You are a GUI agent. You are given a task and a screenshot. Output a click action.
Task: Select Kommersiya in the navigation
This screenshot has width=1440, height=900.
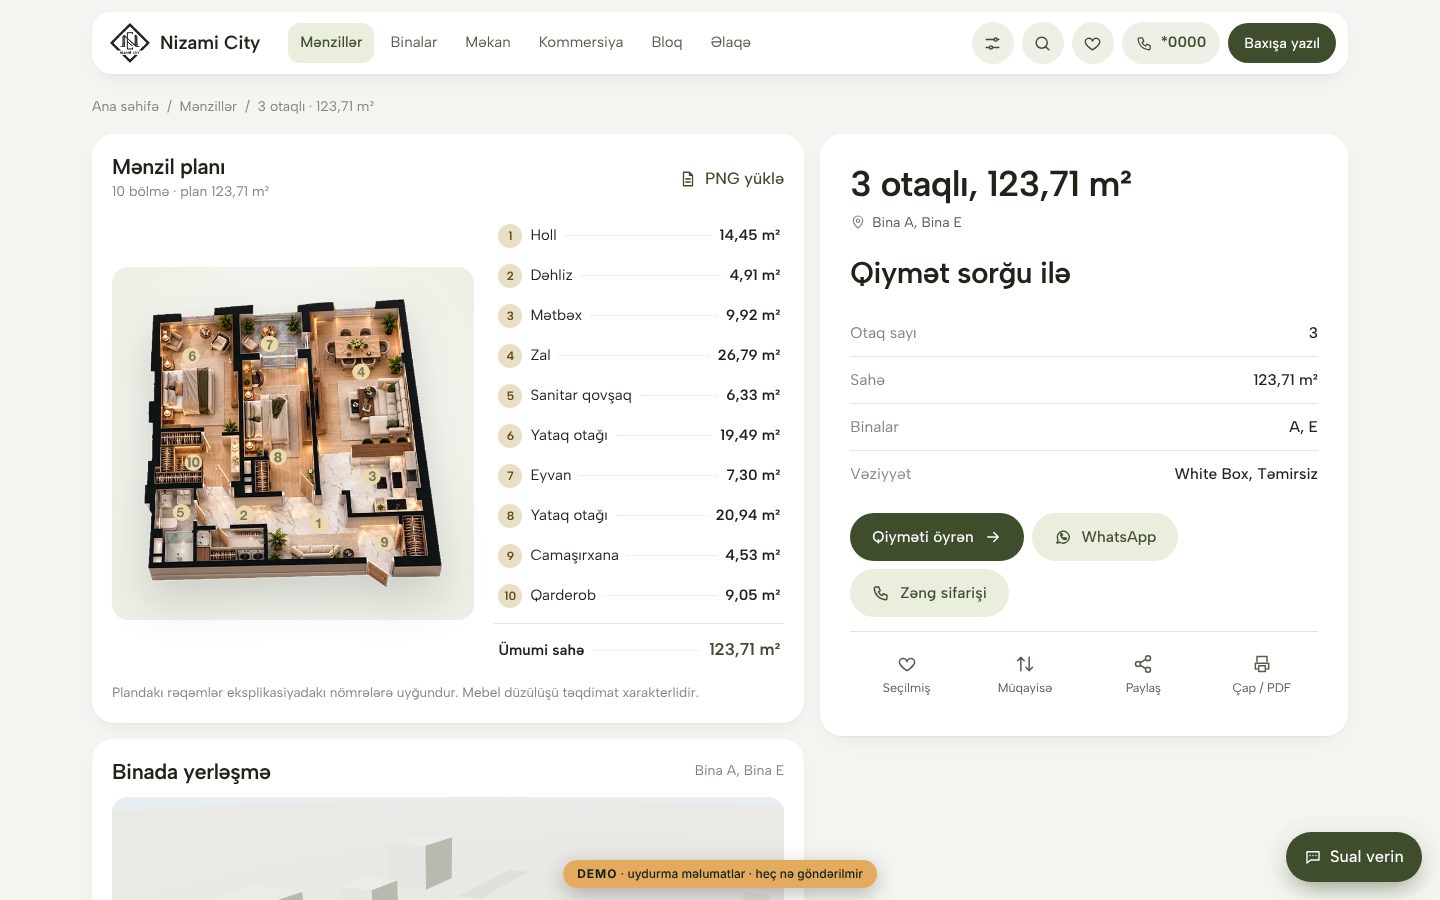(x=581, y=42)
